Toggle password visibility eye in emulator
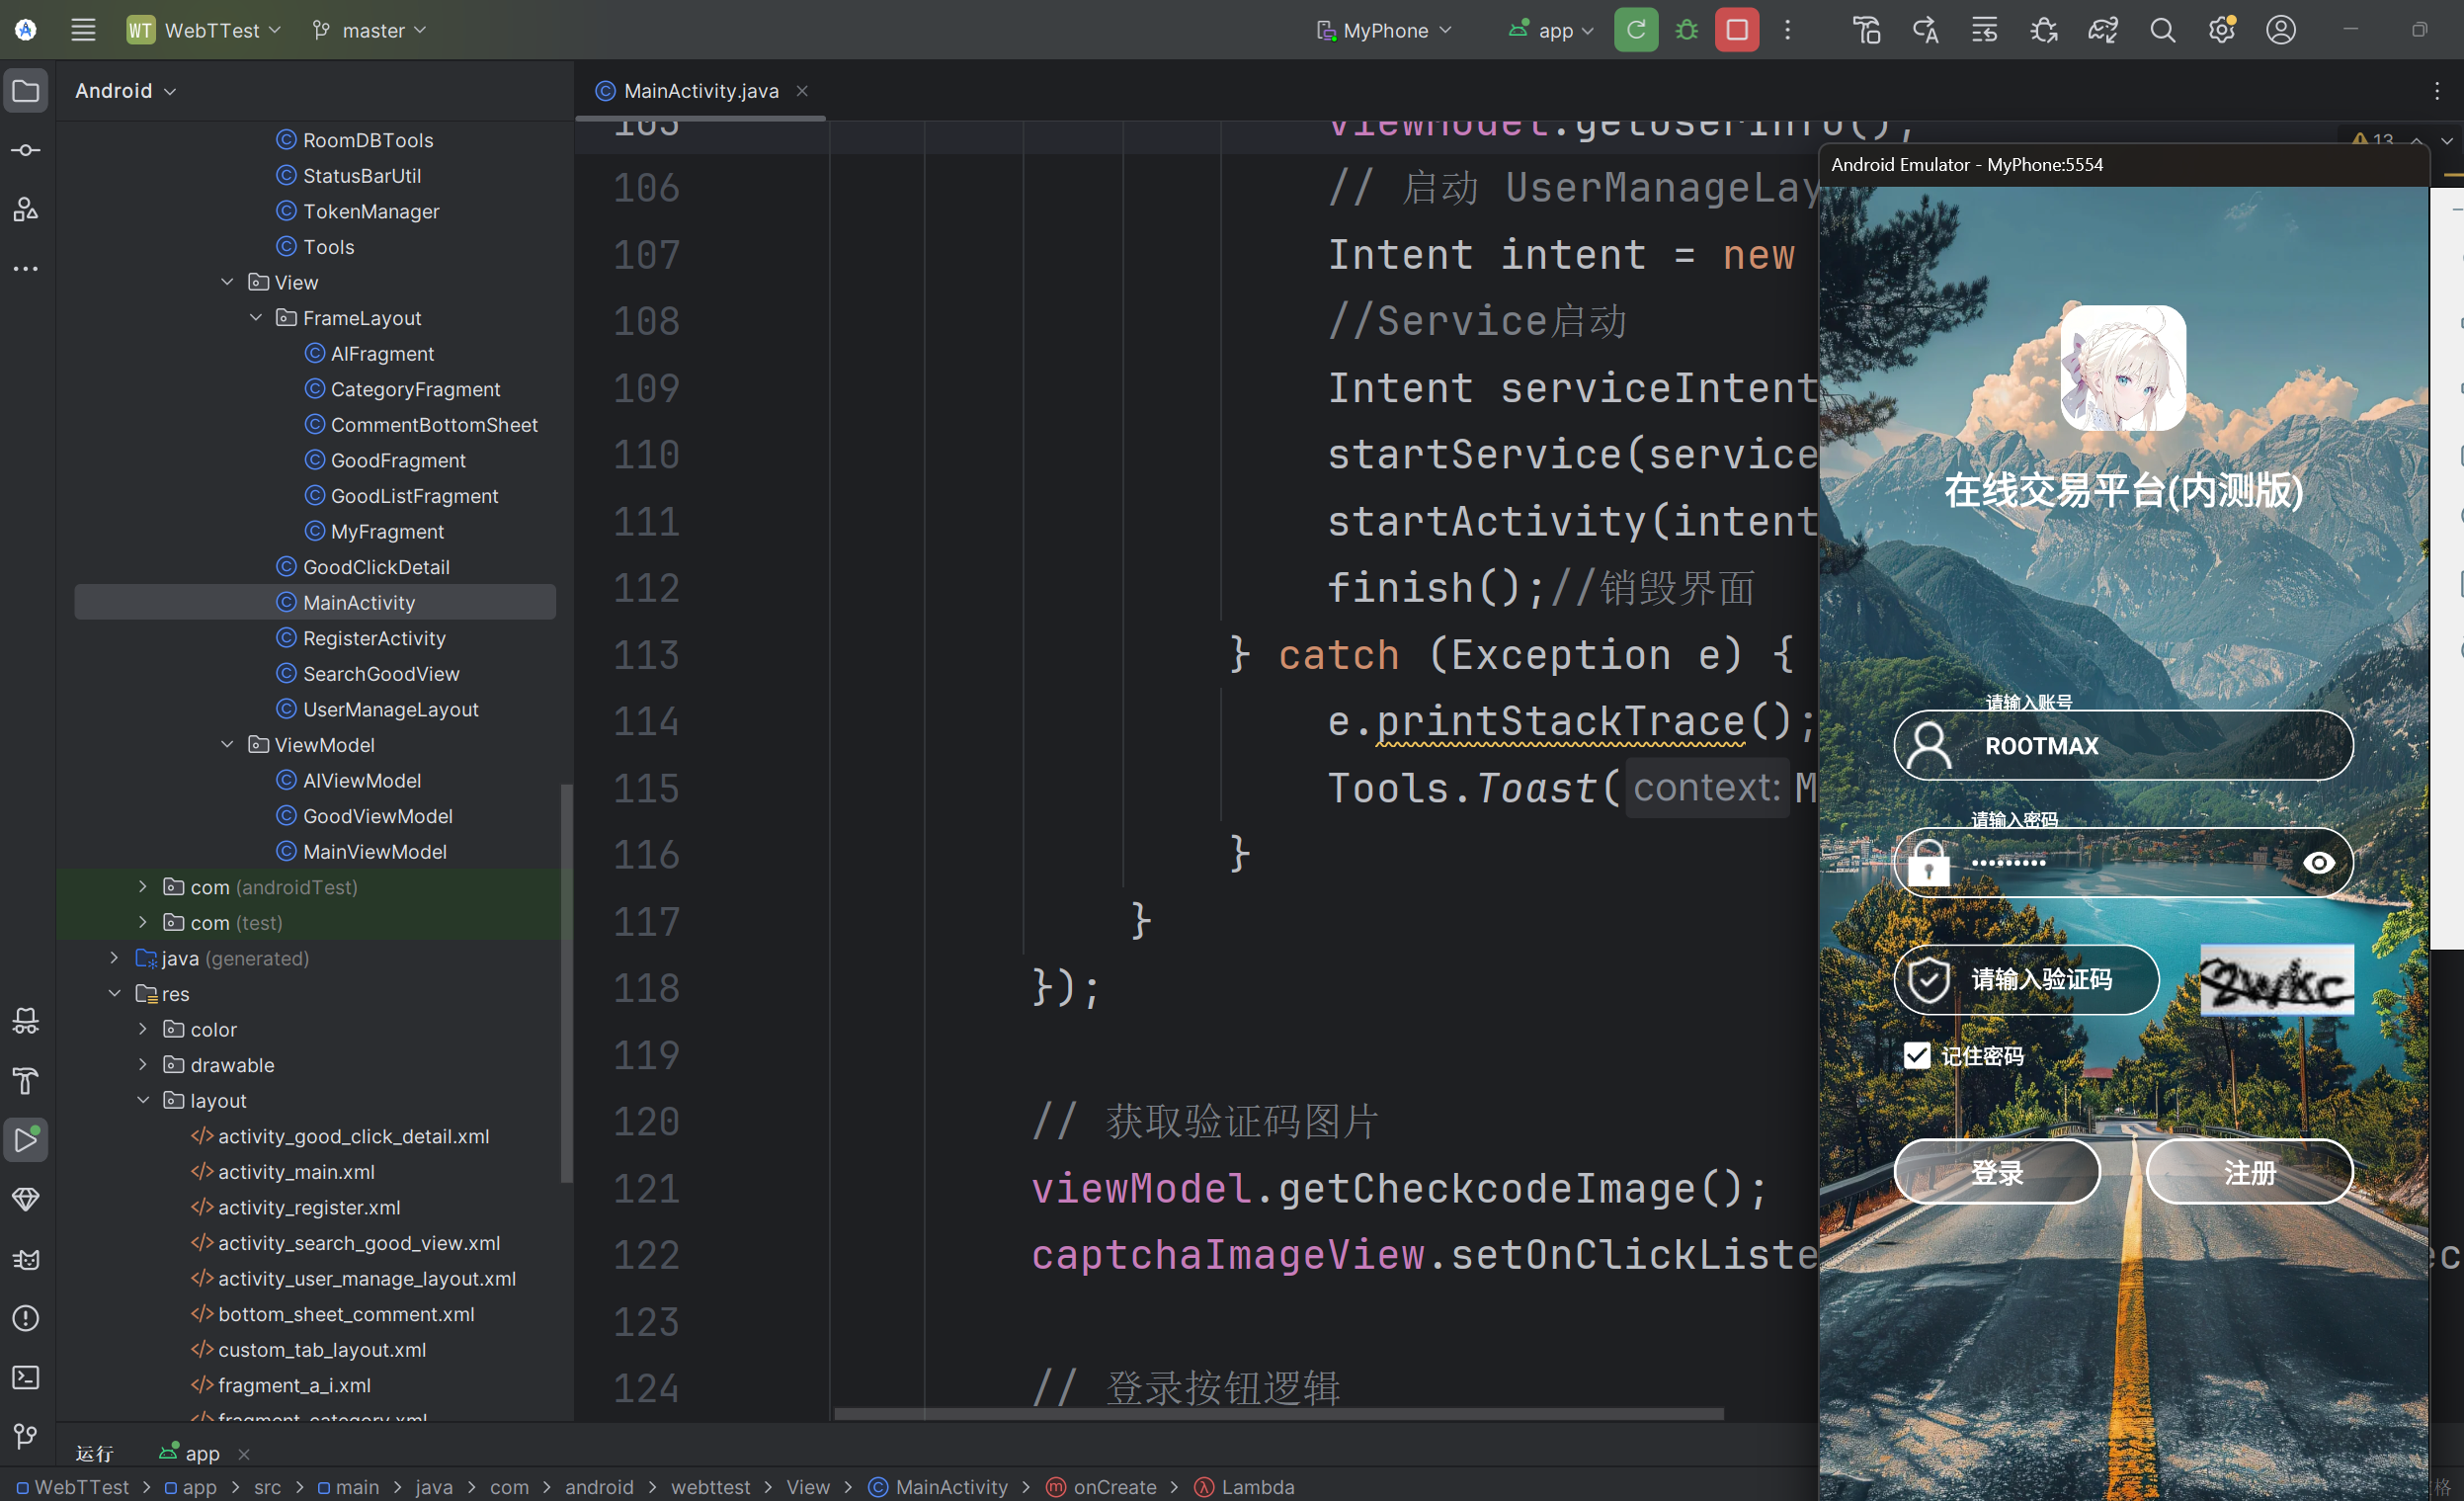 pyautogui.click(x=2319, y=862)
